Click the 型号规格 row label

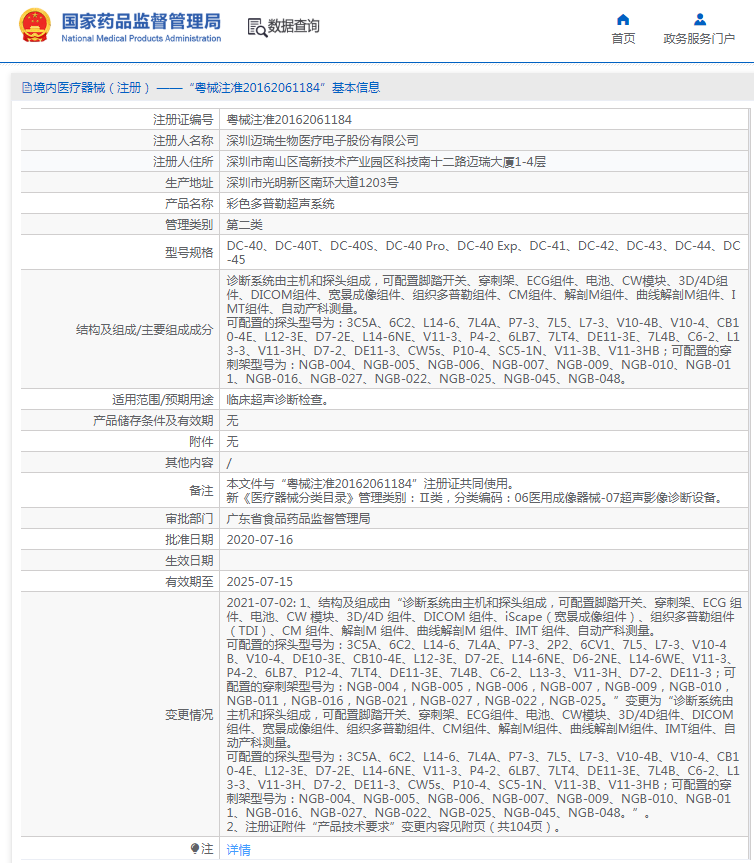click(x=189, y=253)
